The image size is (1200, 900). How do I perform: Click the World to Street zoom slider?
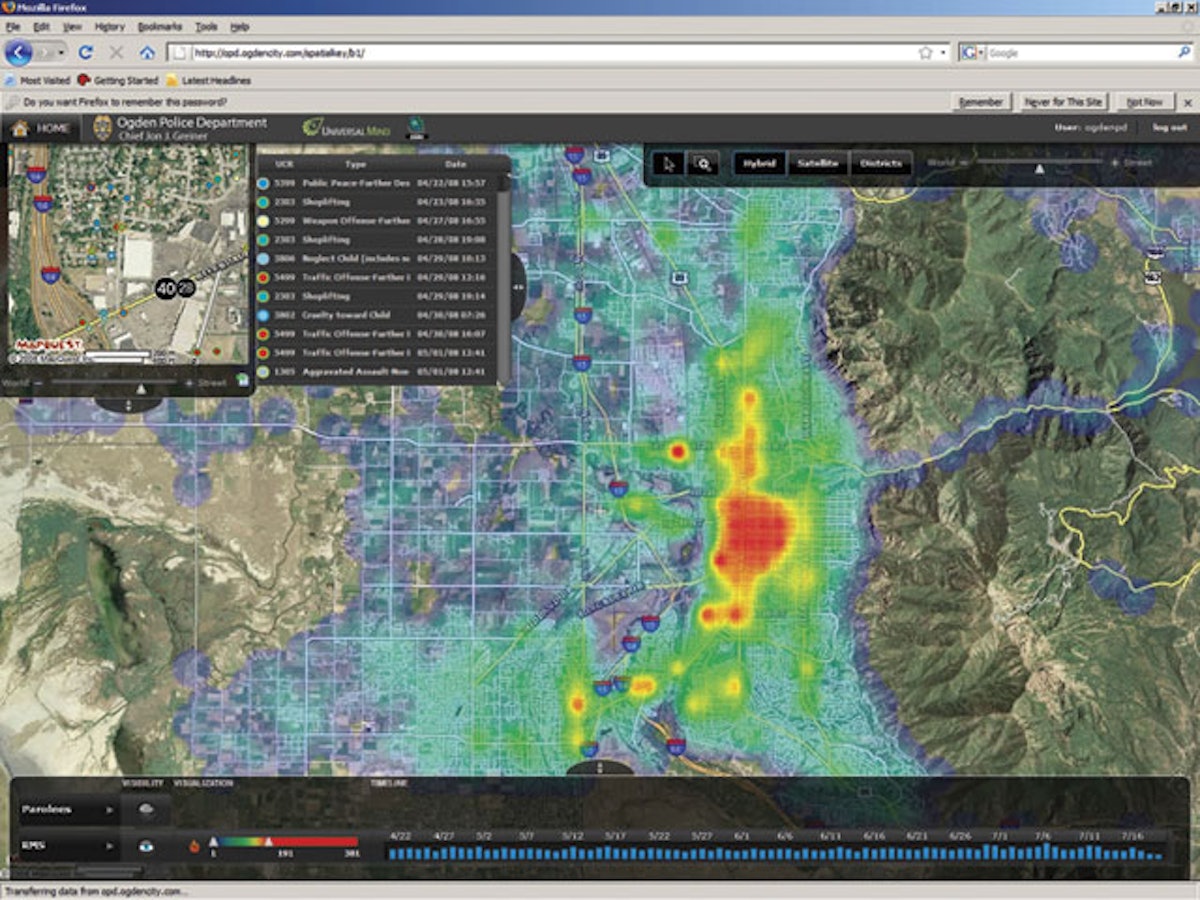pyautogui.click(x=1040, y=163)
